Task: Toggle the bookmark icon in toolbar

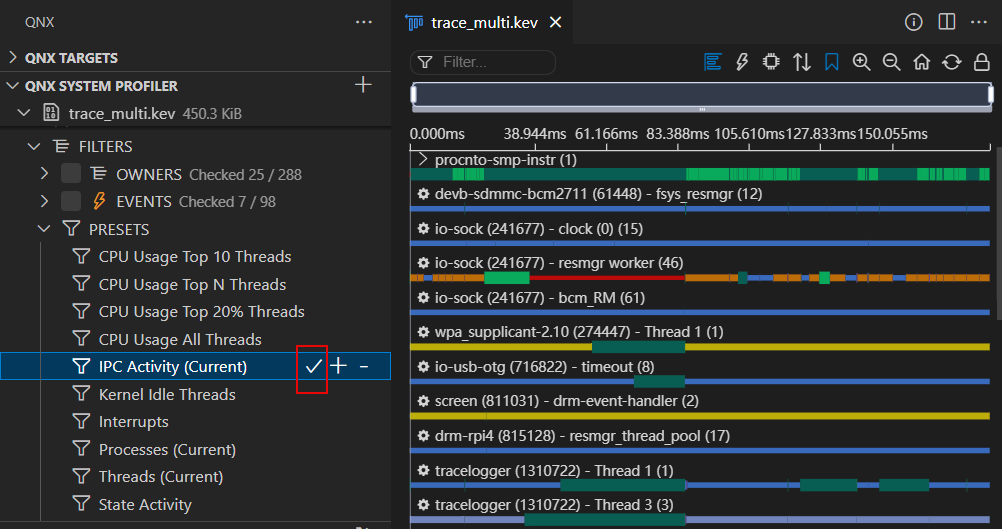Action: click(x=831, y=62)
